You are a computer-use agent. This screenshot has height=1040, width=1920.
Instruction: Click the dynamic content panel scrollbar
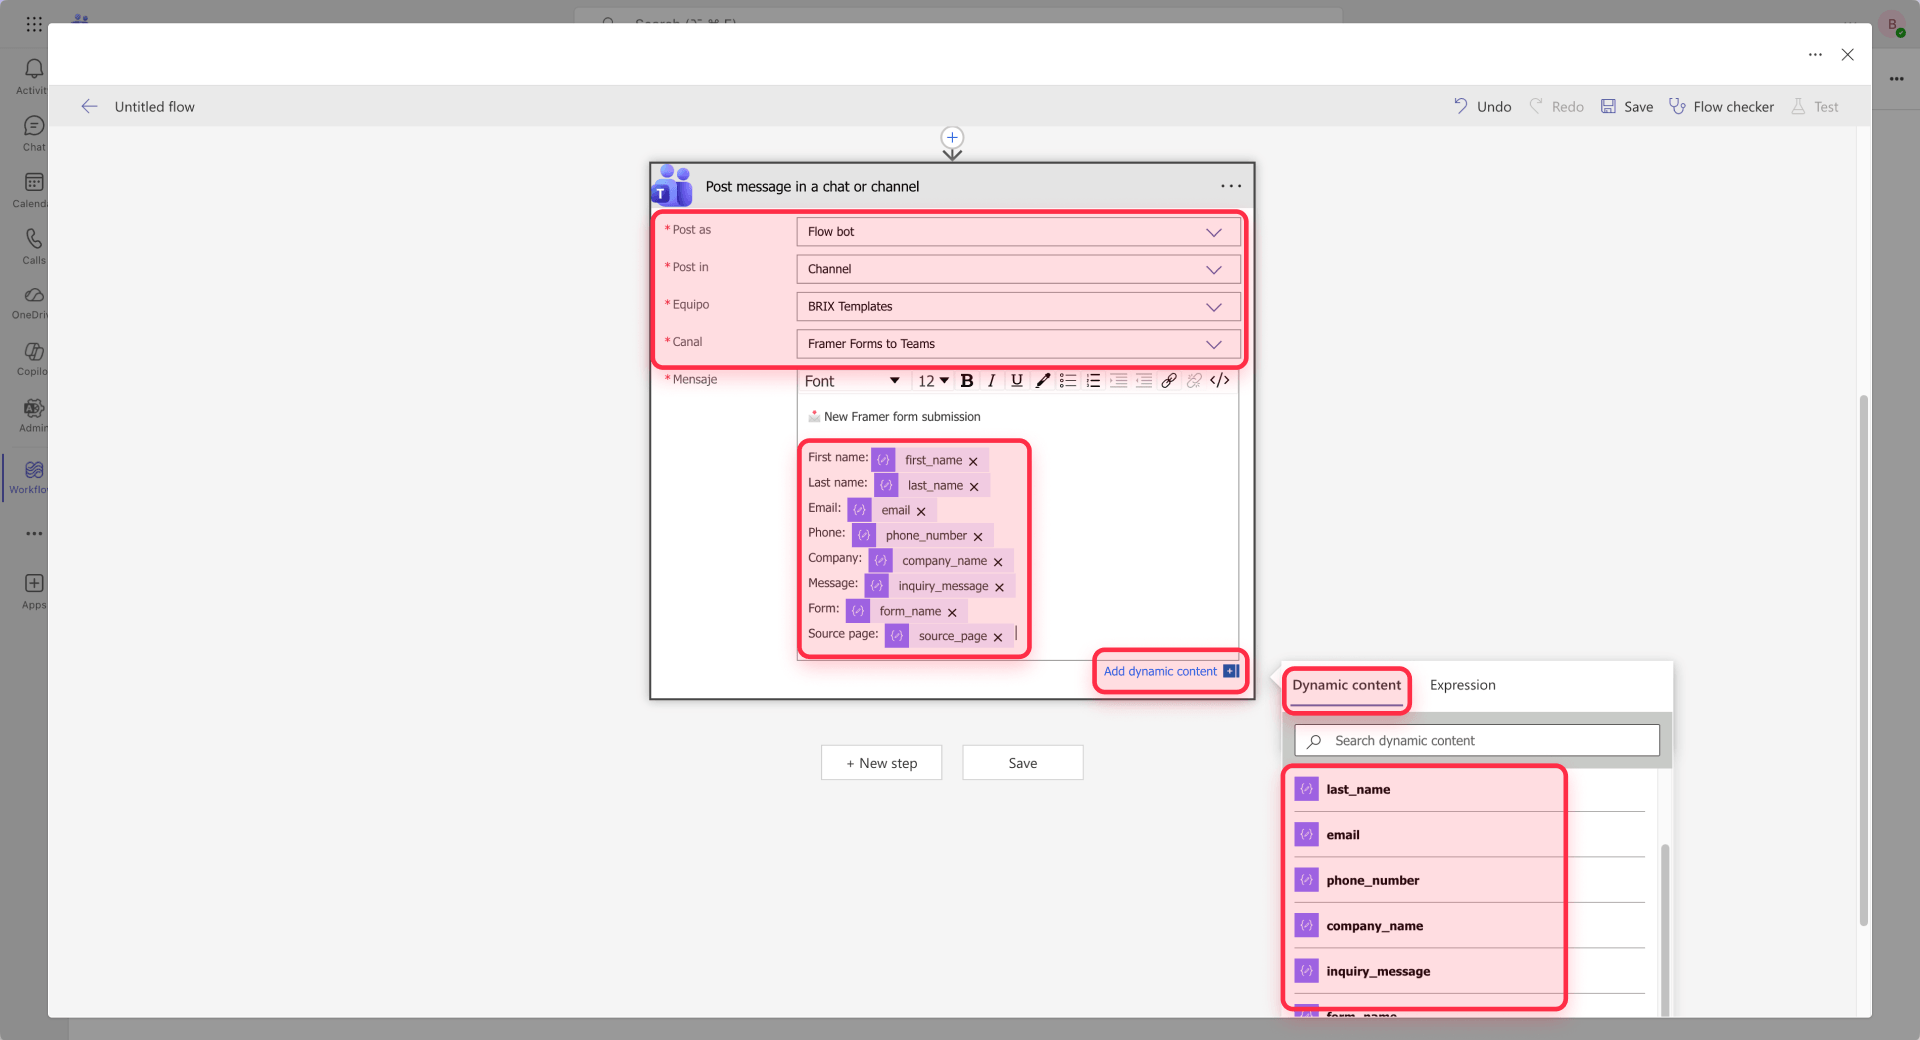[x=1665, y=930]
